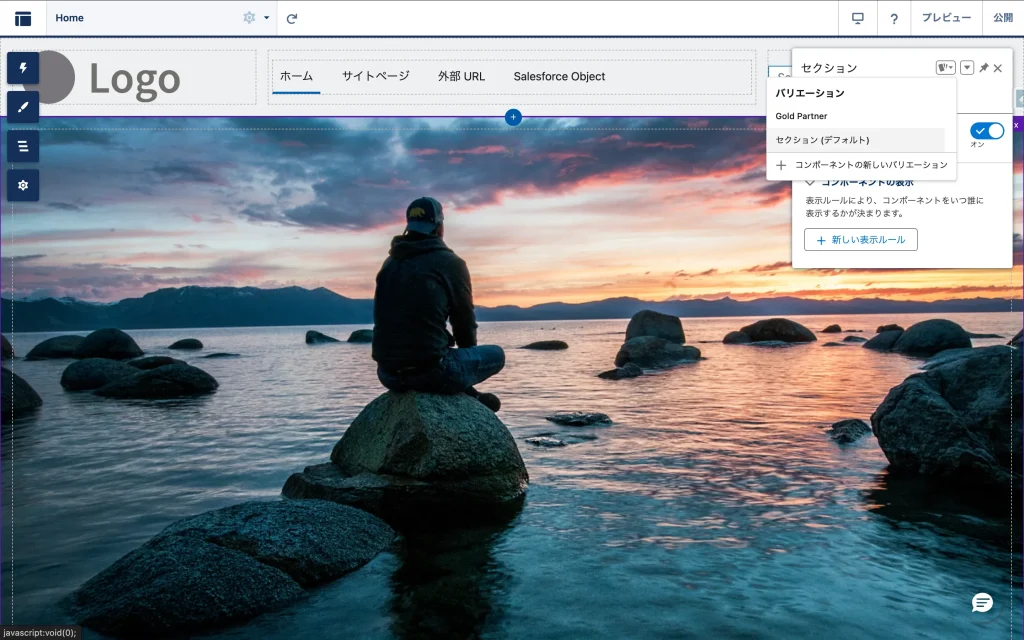
Task: Pin the section properties panel
Action: coord(983,68)
